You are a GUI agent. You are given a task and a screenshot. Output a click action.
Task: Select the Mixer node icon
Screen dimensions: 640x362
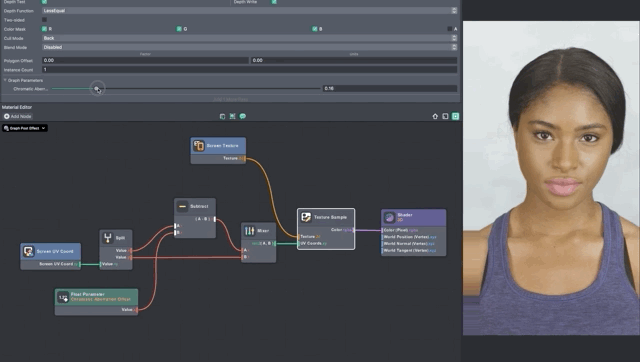[249, 231]
